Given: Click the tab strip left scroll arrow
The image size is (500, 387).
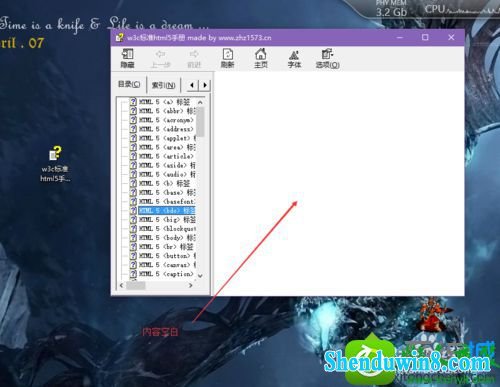Looking at the screenshot, I should click(192, 85).
